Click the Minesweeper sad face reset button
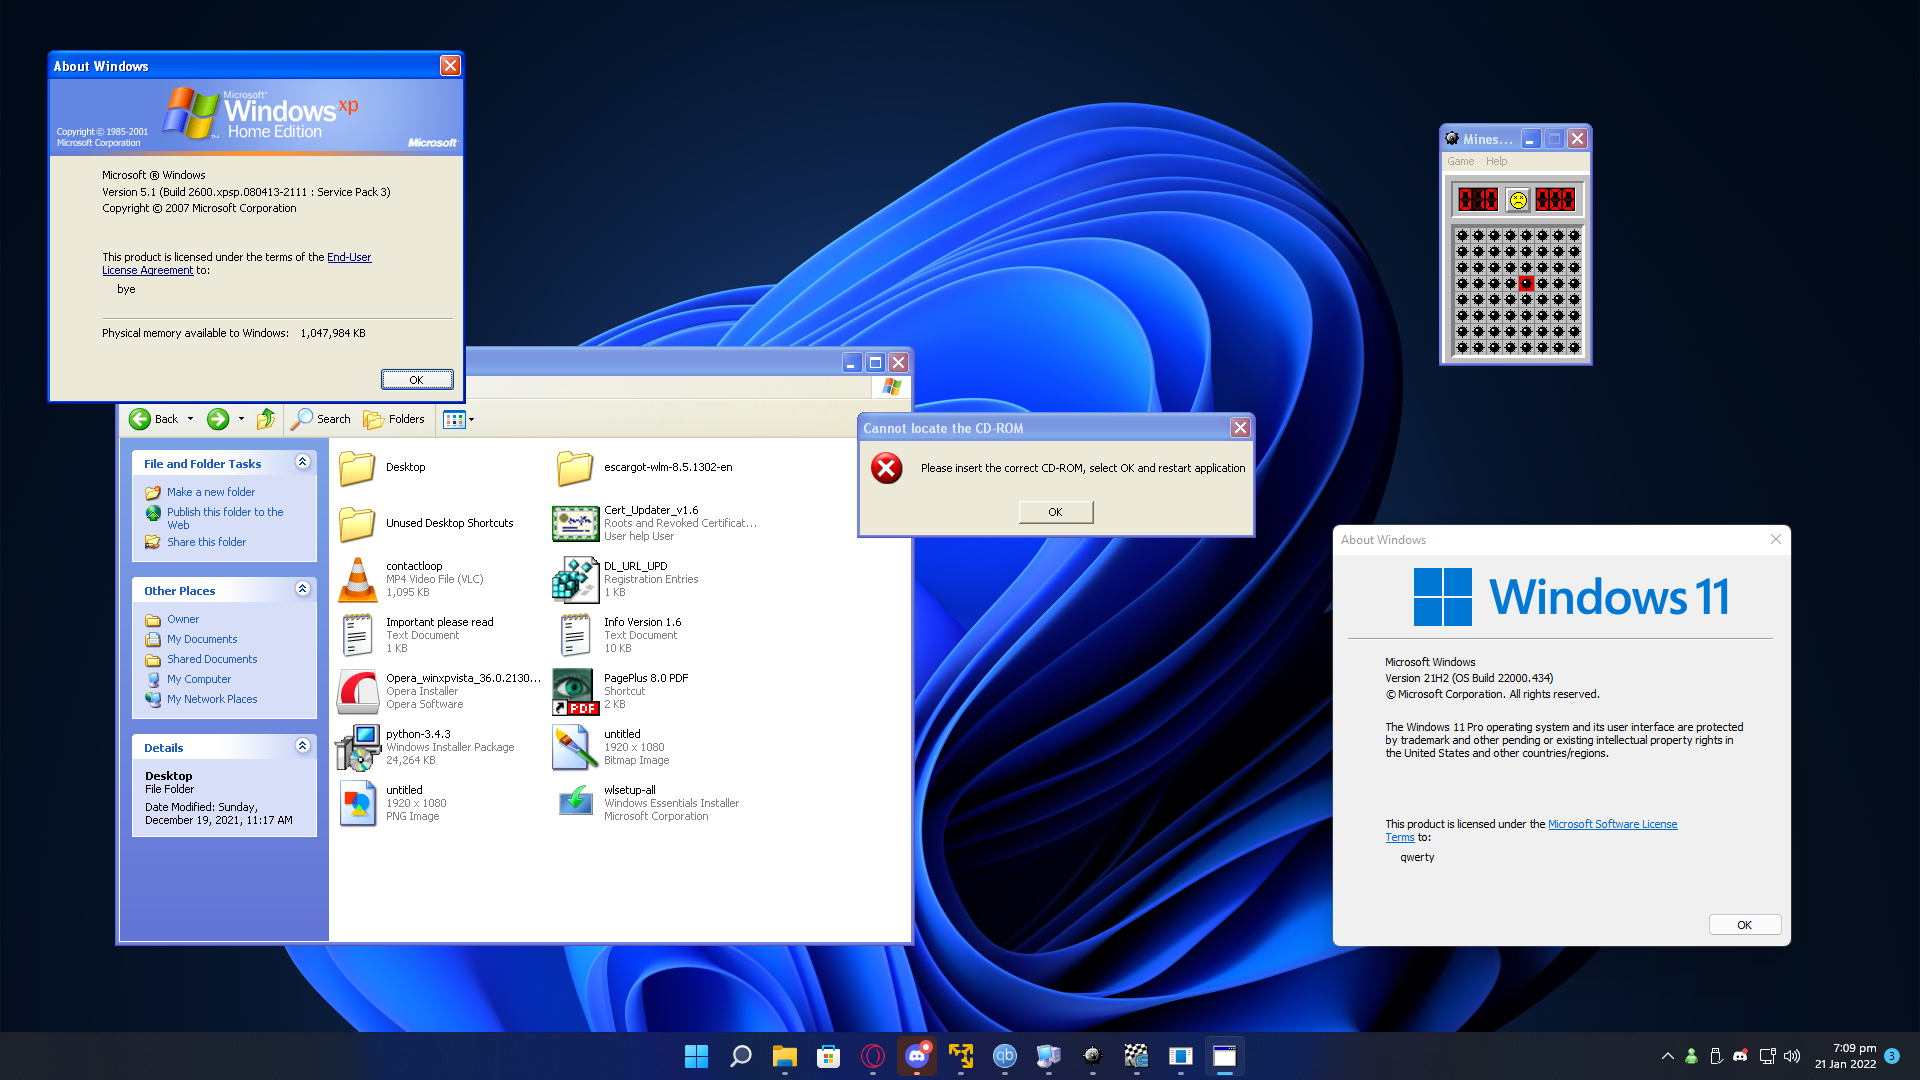Screen dimensions: 1920x1080 tap(1518, 200)
